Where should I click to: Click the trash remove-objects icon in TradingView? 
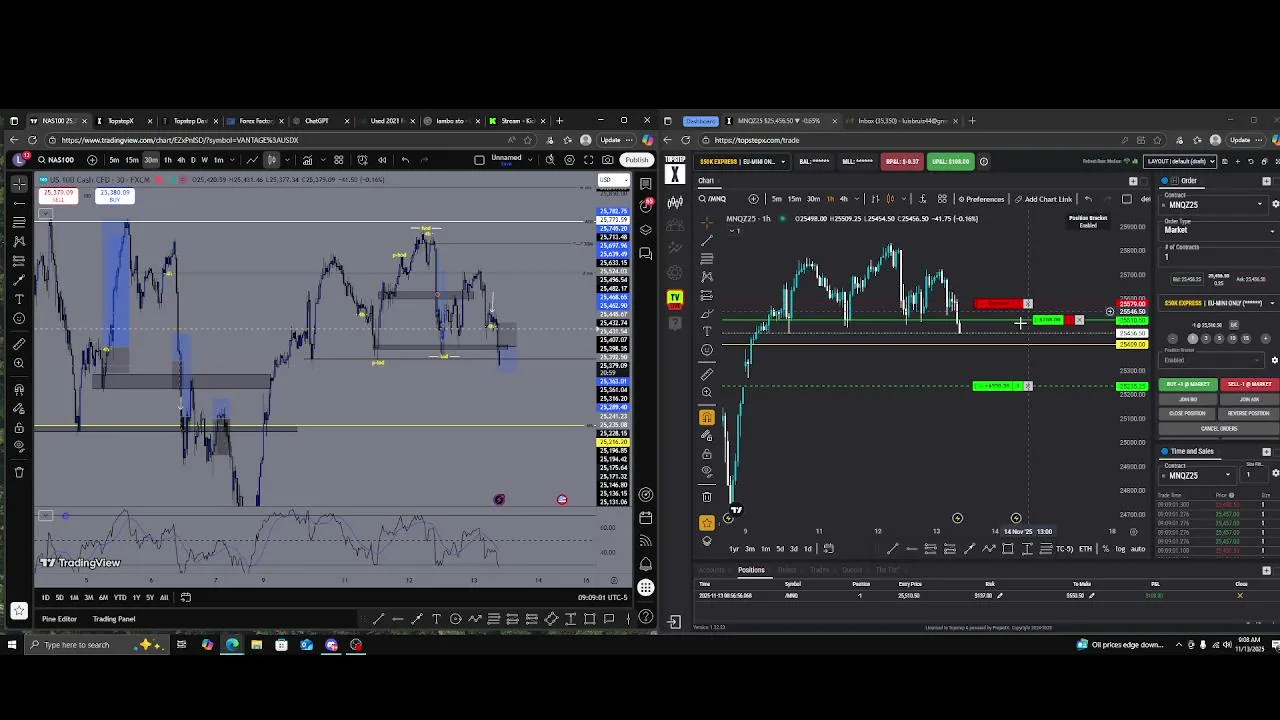click(x=19, y=472)
